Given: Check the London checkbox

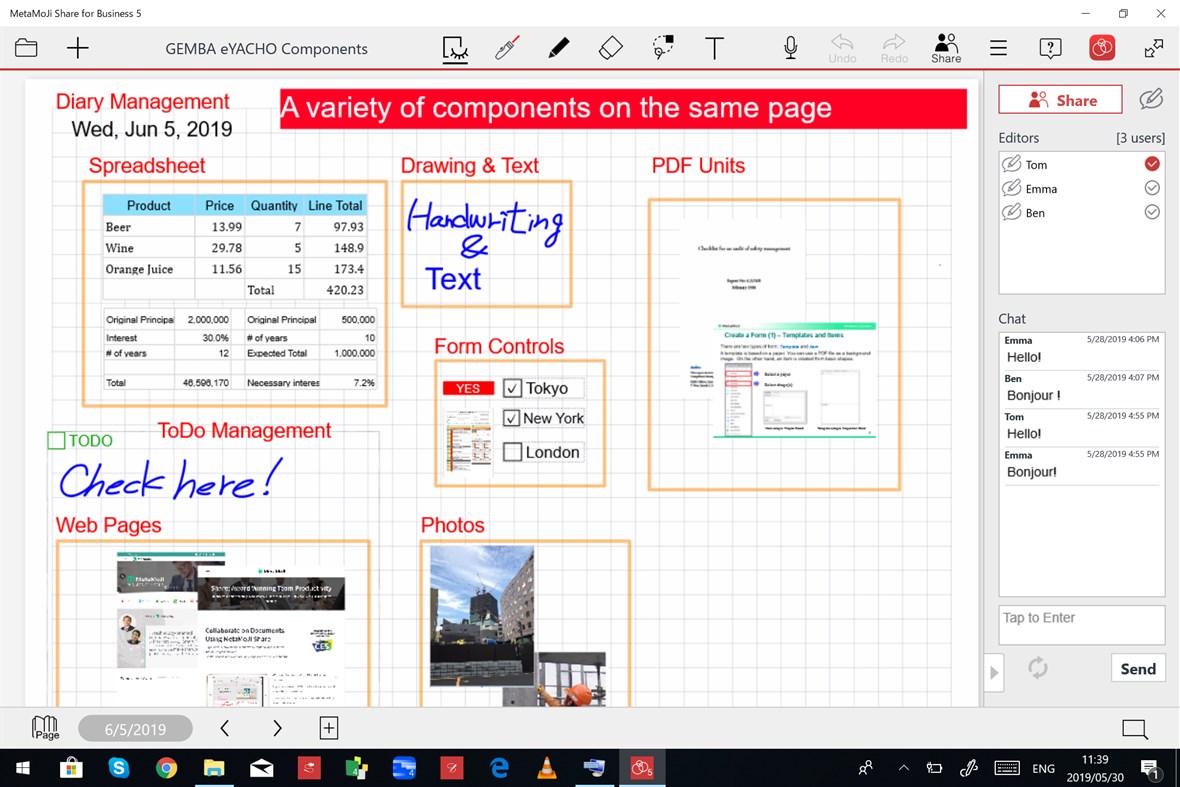Looking at the screenshot, I should coord(511,452).
